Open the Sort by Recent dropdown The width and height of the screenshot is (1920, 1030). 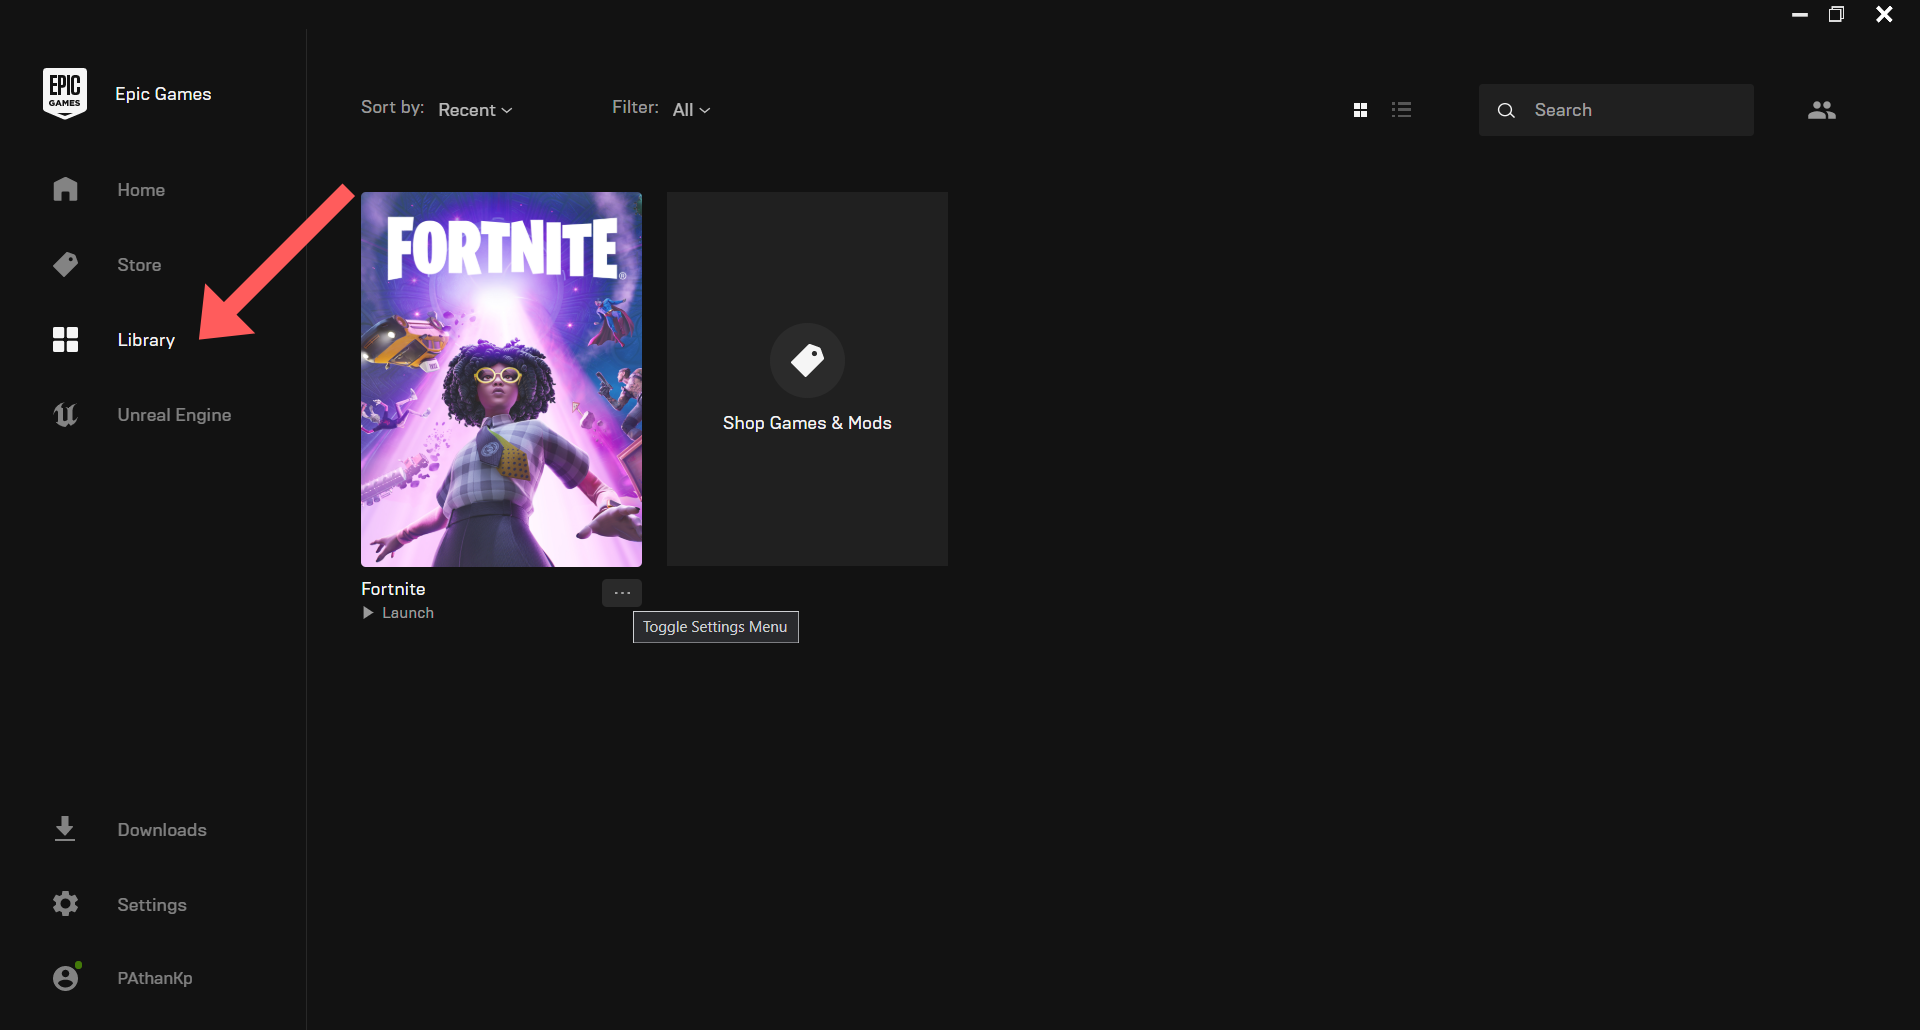click(x=474, y=110)
